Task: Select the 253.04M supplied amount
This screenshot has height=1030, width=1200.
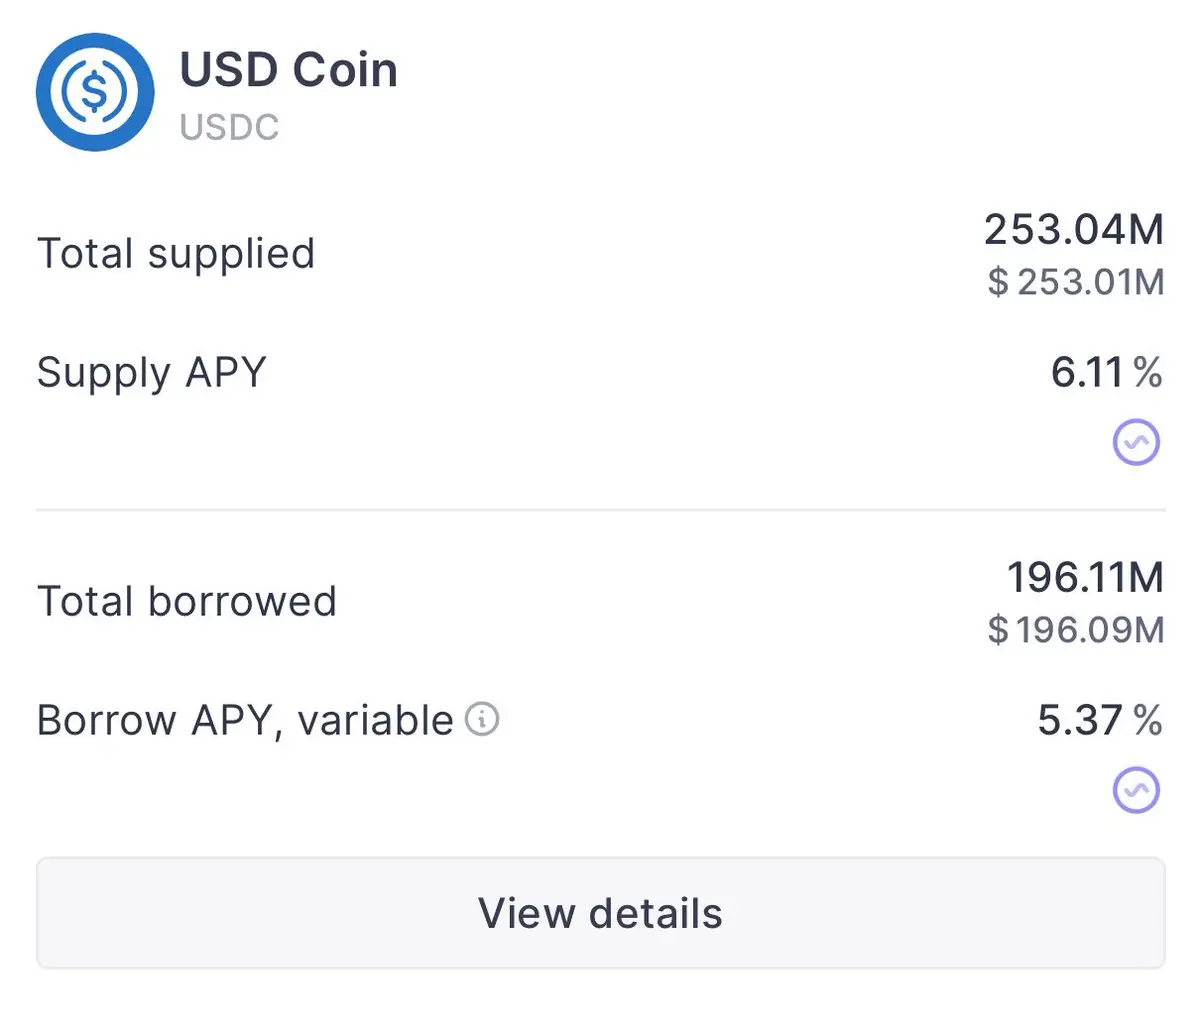Action: (1074, 229)
